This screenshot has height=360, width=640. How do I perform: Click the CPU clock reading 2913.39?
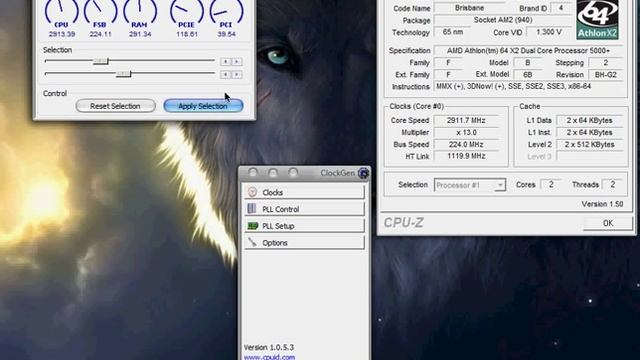tap(62, 34)
